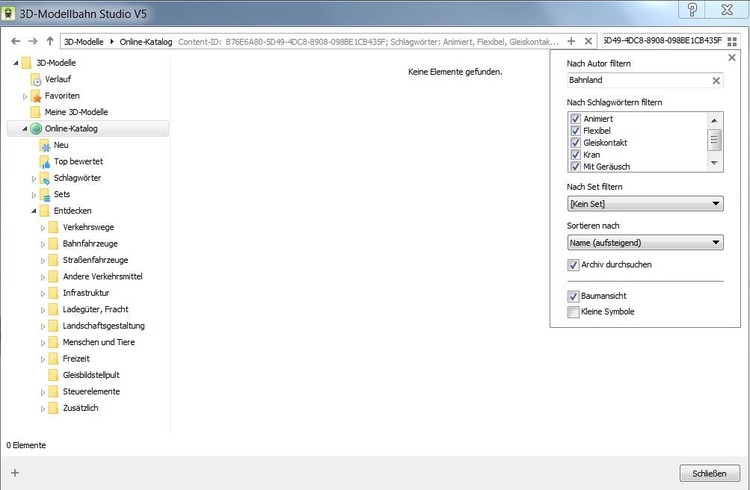750x490 pixels.
Task: Click the Content-ID address bar text
Action: [368, 42]
